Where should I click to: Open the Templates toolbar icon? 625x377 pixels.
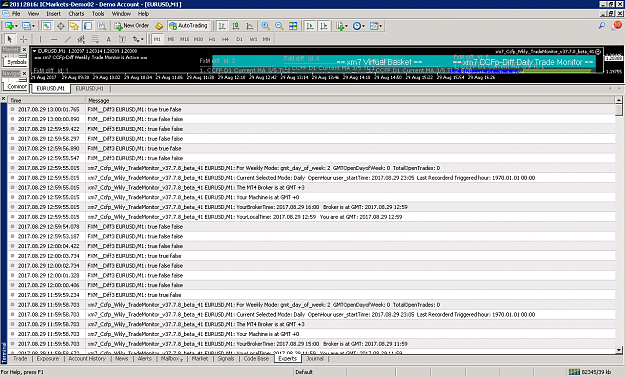[x=373, y=26]
